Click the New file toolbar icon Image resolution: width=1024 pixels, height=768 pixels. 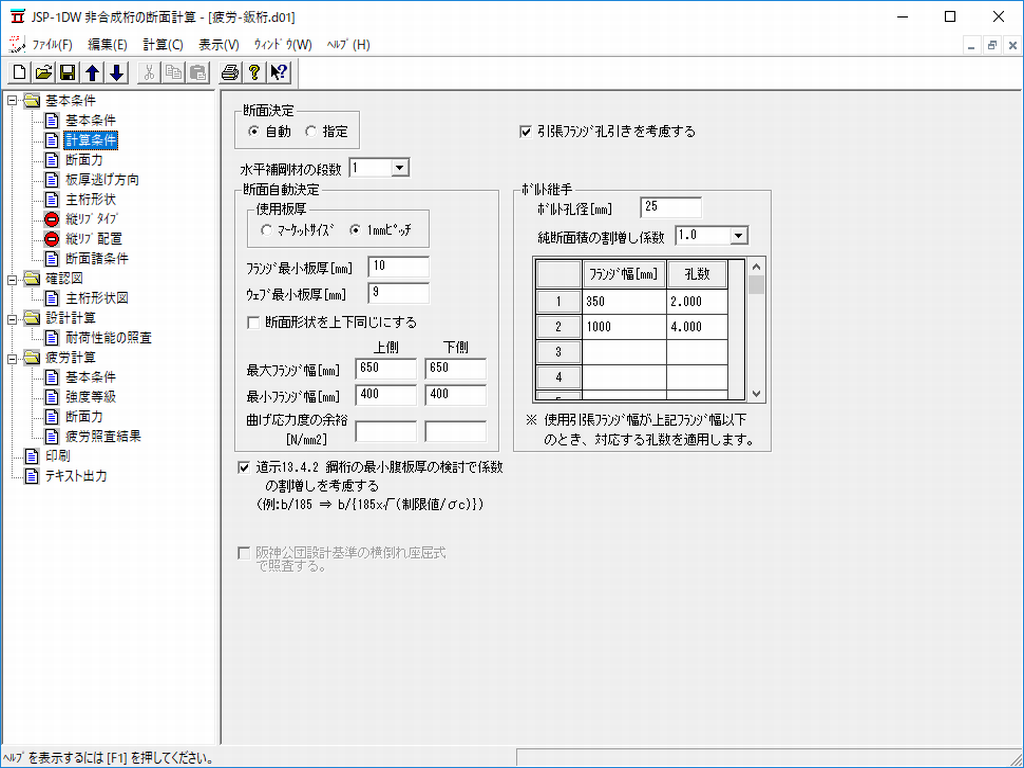click(19, 72)
